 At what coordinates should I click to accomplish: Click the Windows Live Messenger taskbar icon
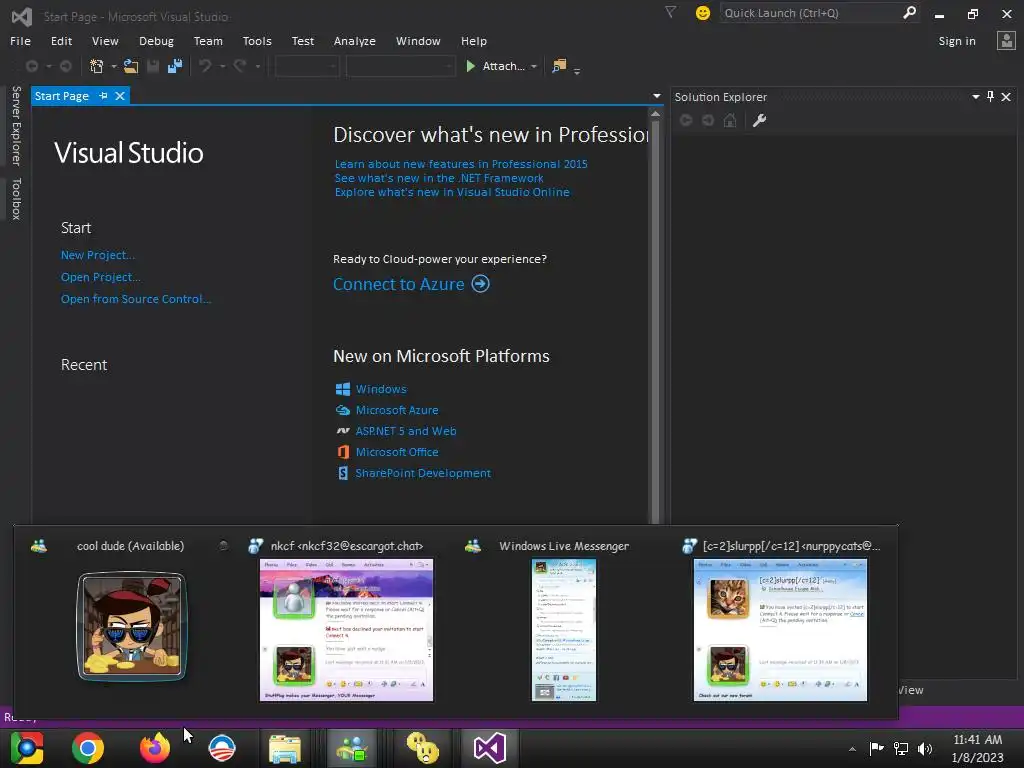click(x=352, y=748)
